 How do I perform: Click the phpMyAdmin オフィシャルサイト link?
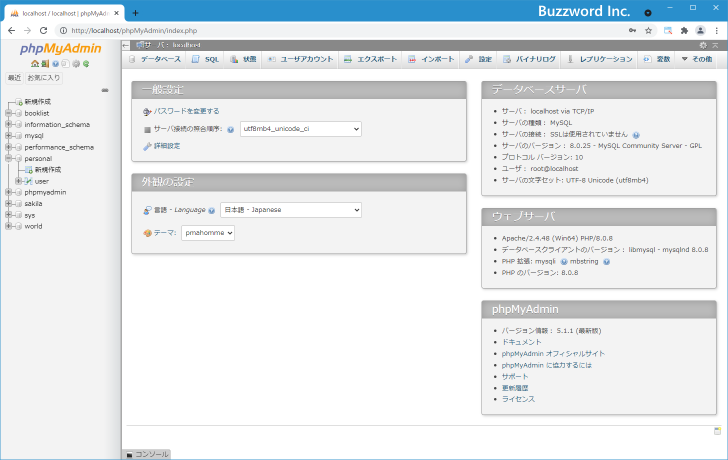[553, 354]
